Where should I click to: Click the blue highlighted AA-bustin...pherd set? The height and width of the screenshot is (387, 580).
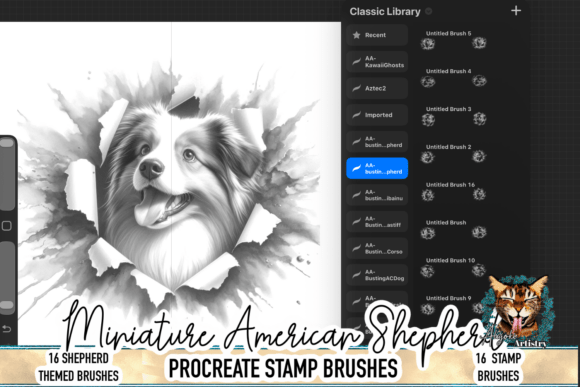pyautogui.click(x=377, y=168)
